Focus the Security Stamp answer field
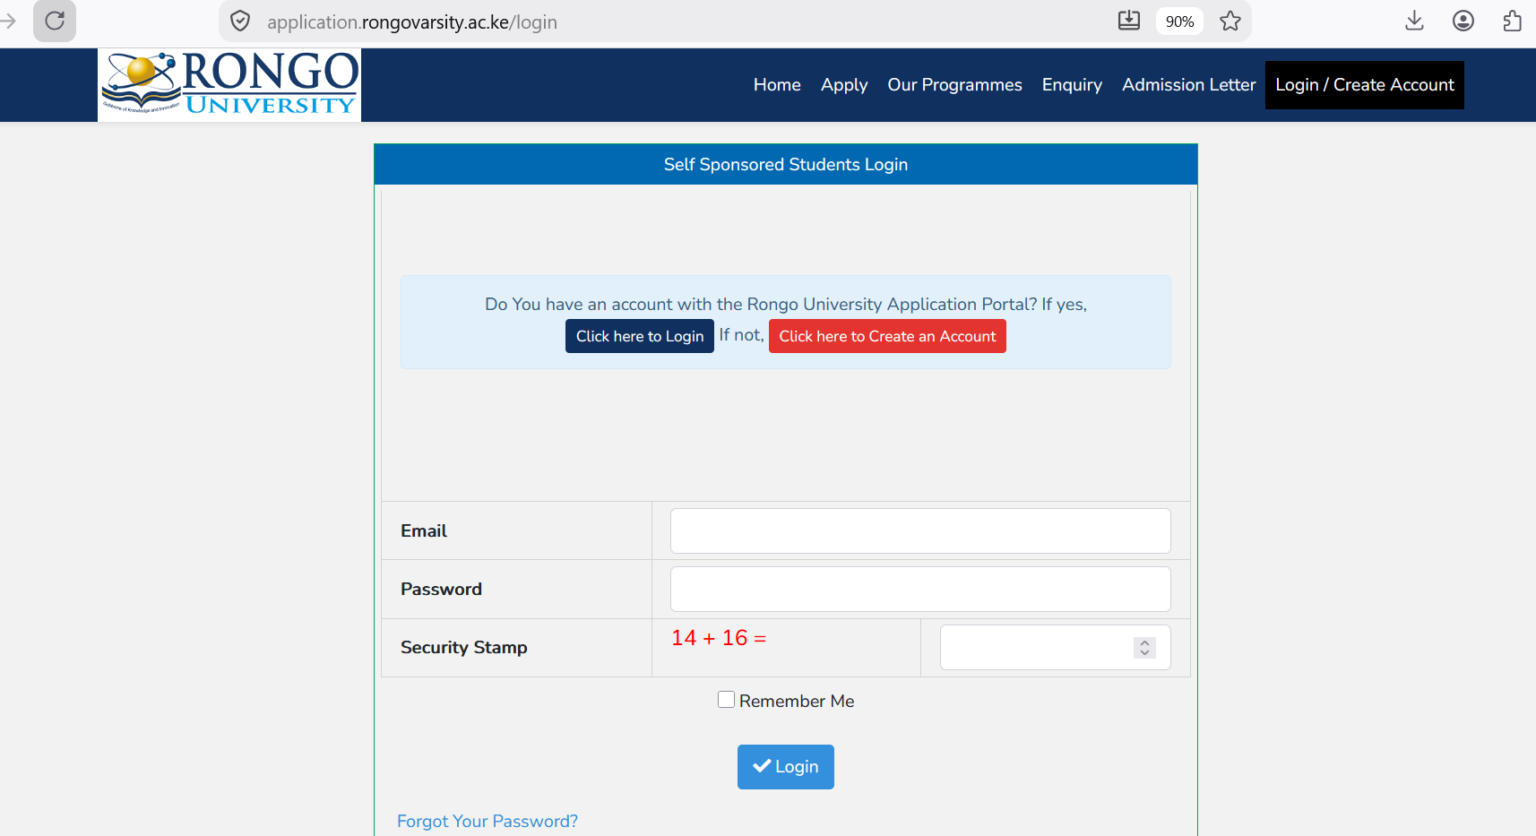 tap(1055, 647)
